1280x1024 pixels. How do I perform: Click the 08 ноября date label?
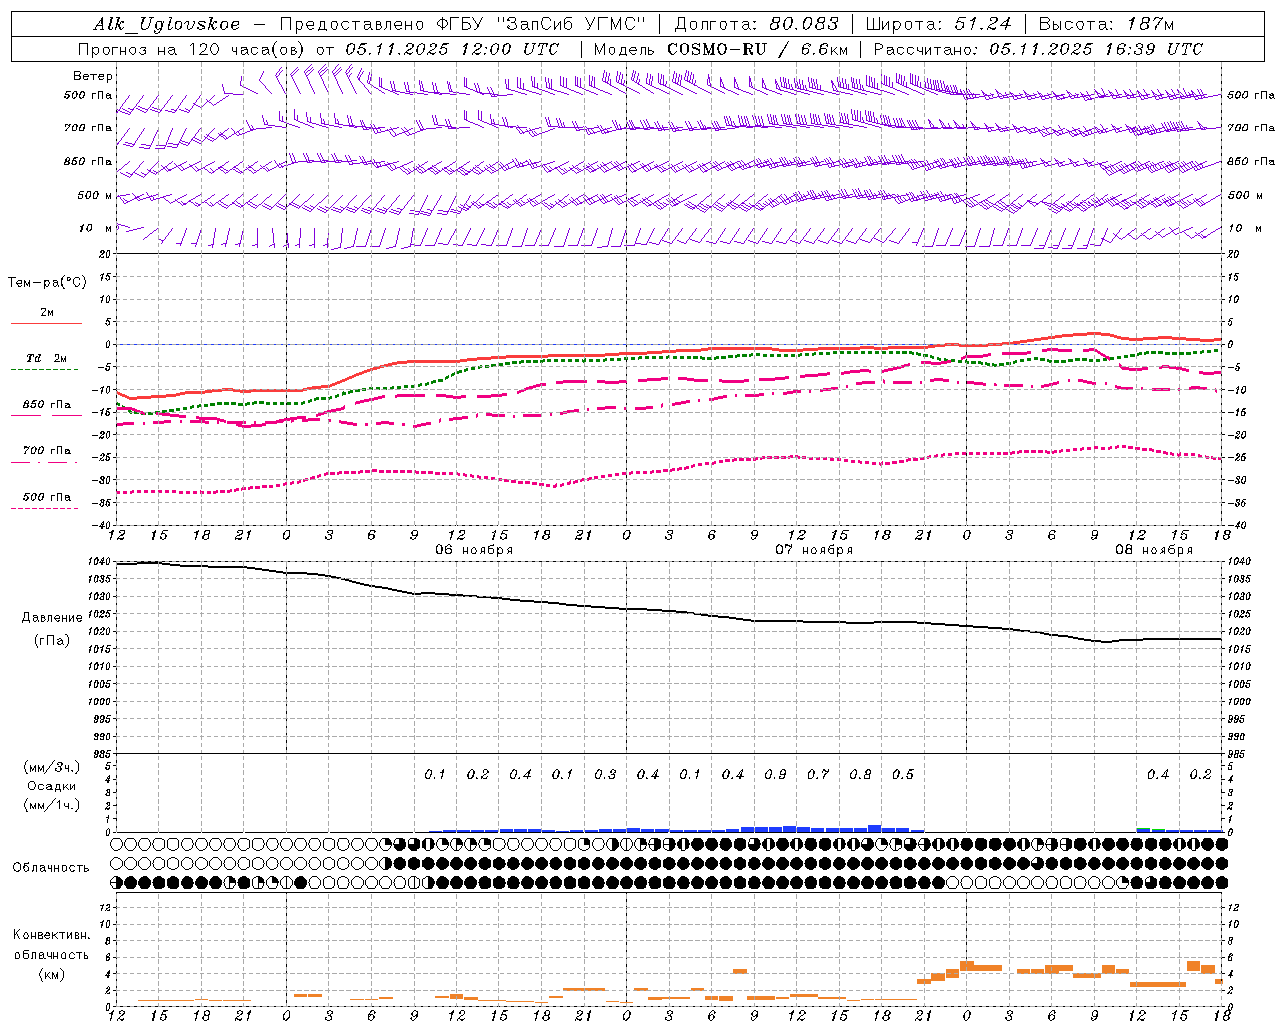(1154, 550)
